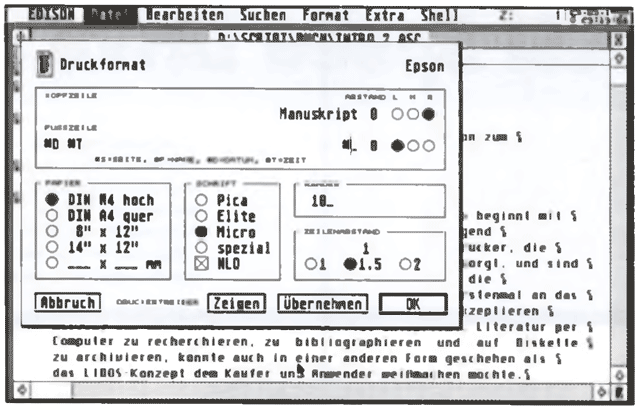Click the printer icon beside Druckformat
Image resolution: width=640 pixels, height=407 pixels.
41,65
